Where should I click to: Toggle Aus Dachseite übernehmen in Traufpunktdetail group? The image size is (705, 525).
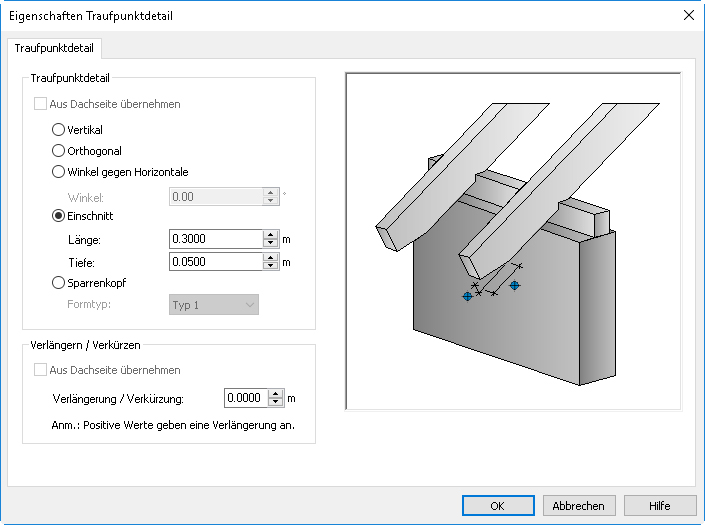pos(107,104)
